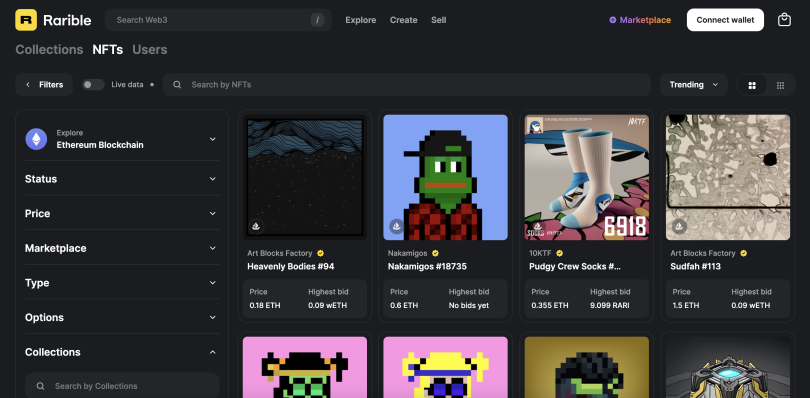This screenshot has height=398, width=810.
Task: Click the 0.6 ETH price value
Action: point(404,305)
